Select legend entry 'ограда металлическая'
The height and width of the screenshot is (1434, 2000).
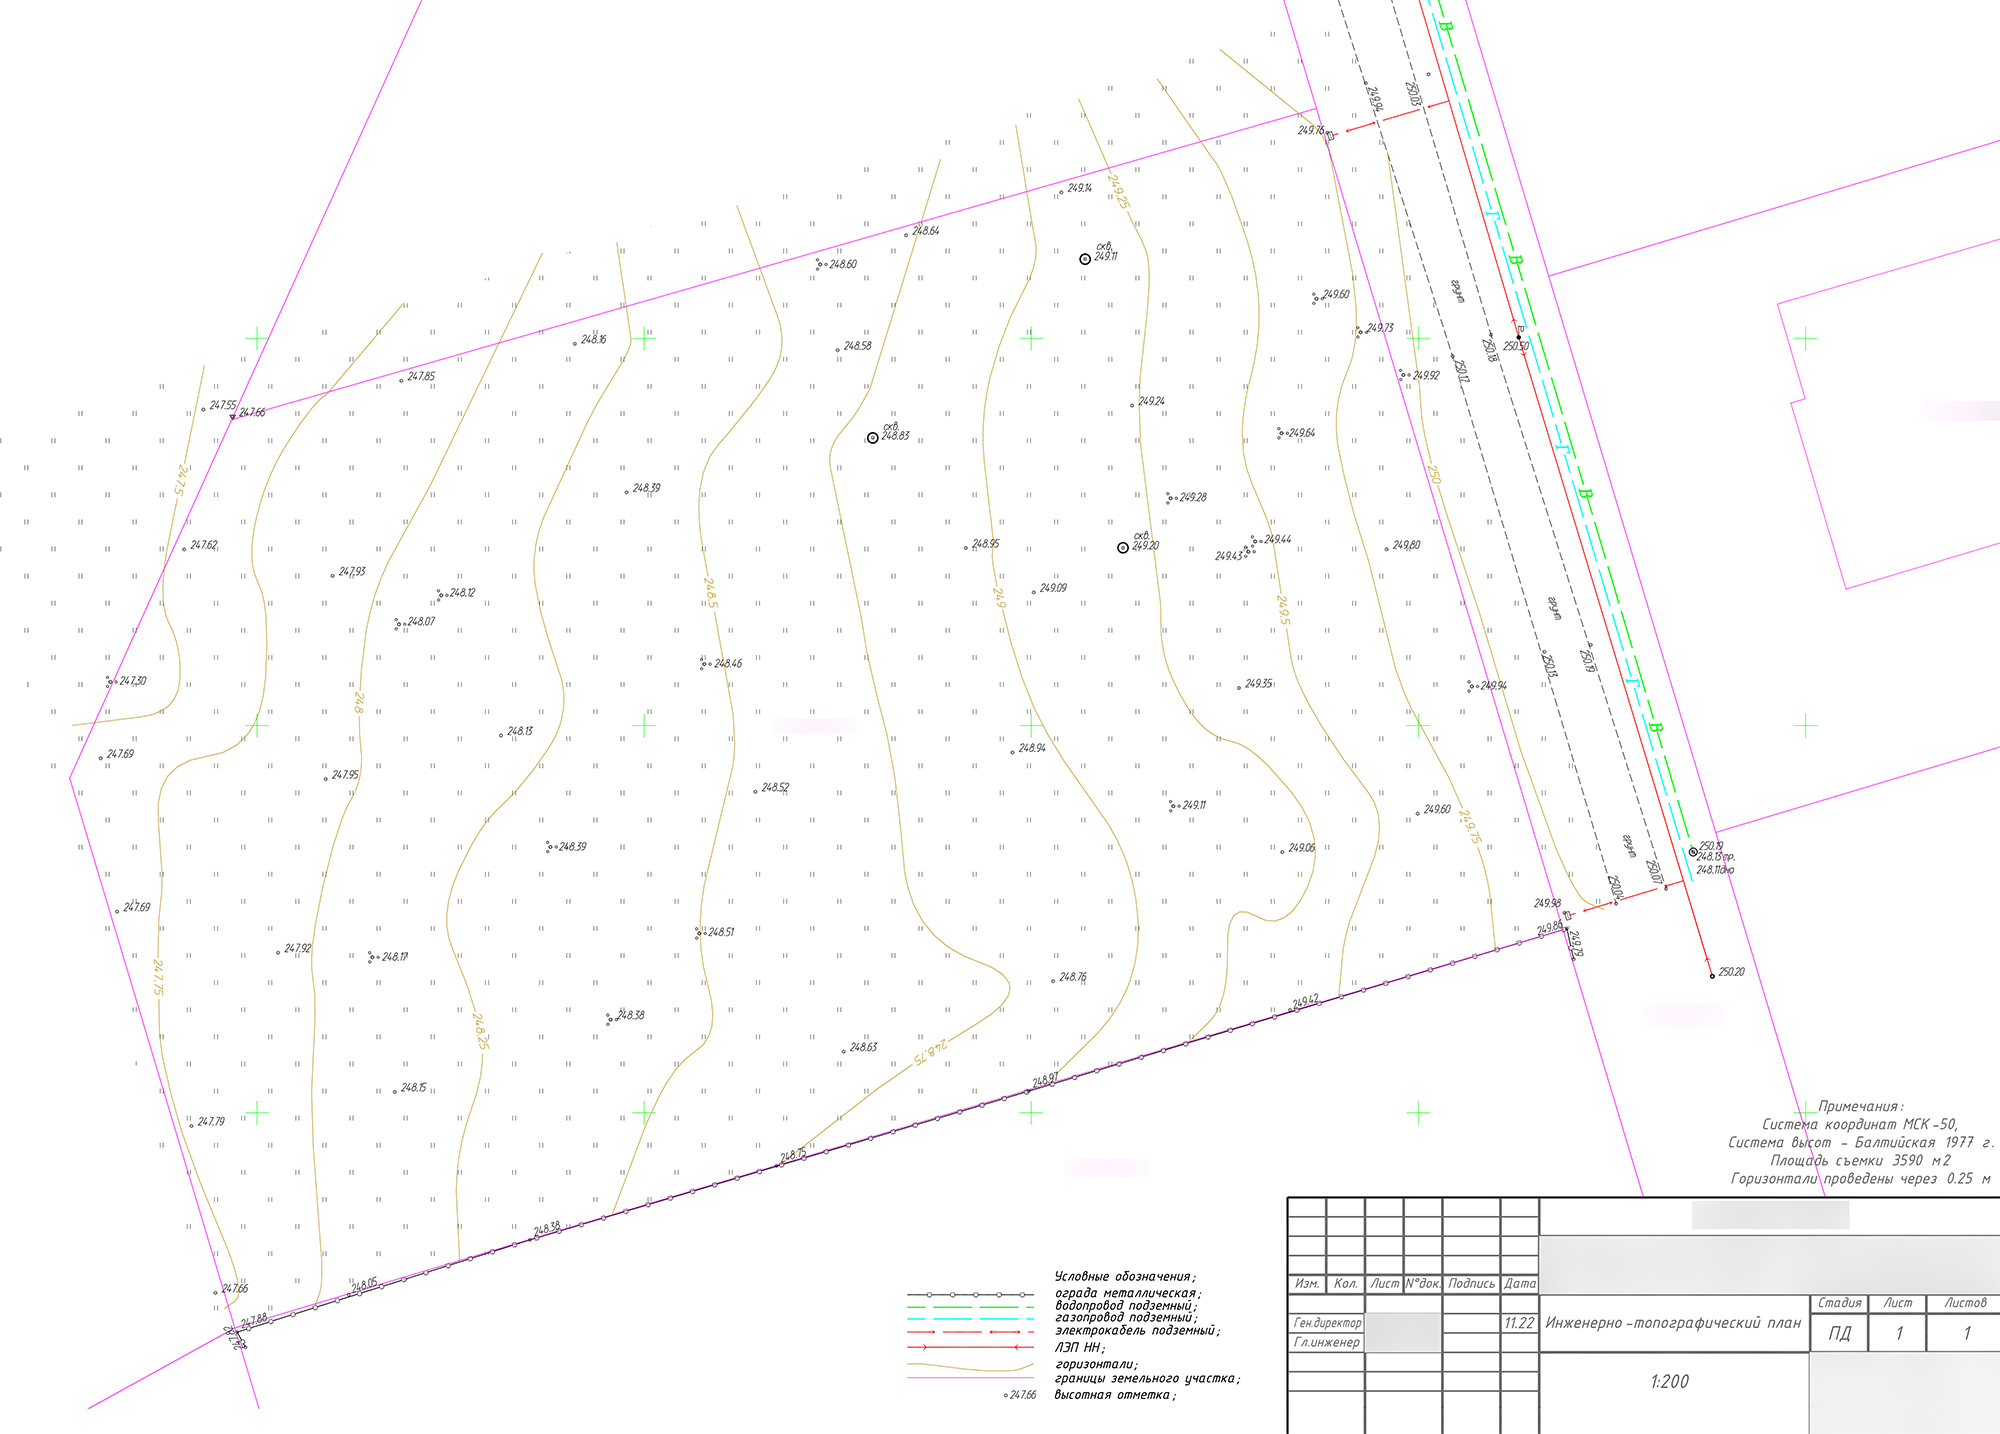coord(1127,1293)
